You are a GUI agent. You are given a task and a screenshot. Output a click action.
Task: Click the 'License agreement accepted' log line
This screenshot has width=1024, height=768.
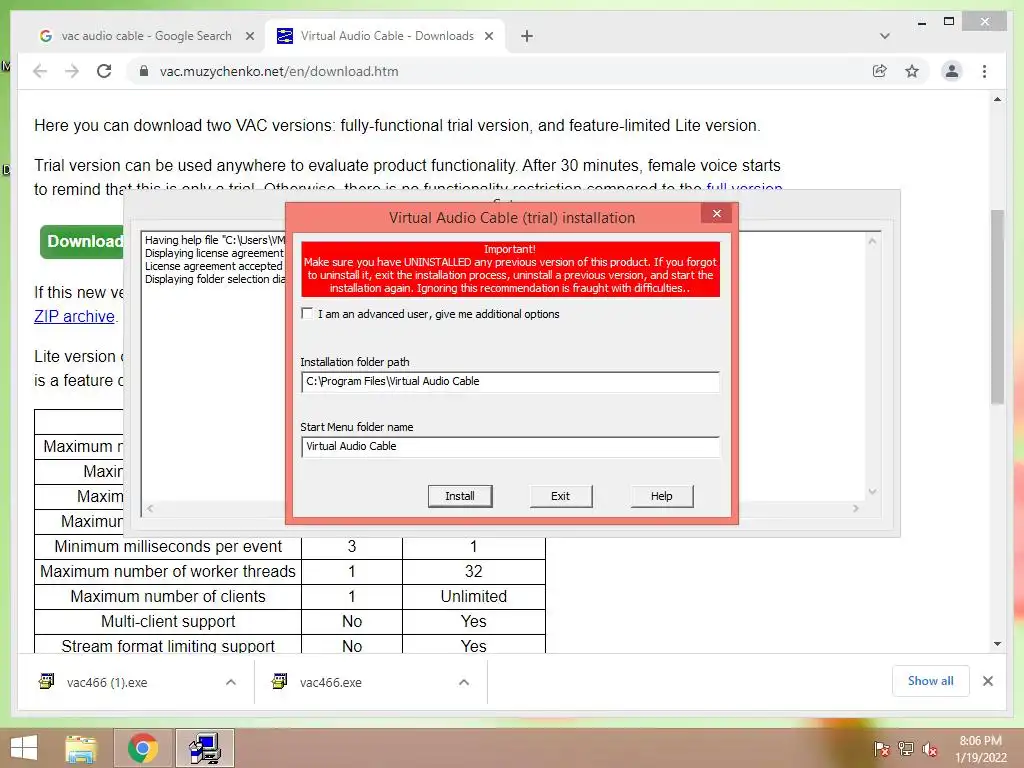214,266
